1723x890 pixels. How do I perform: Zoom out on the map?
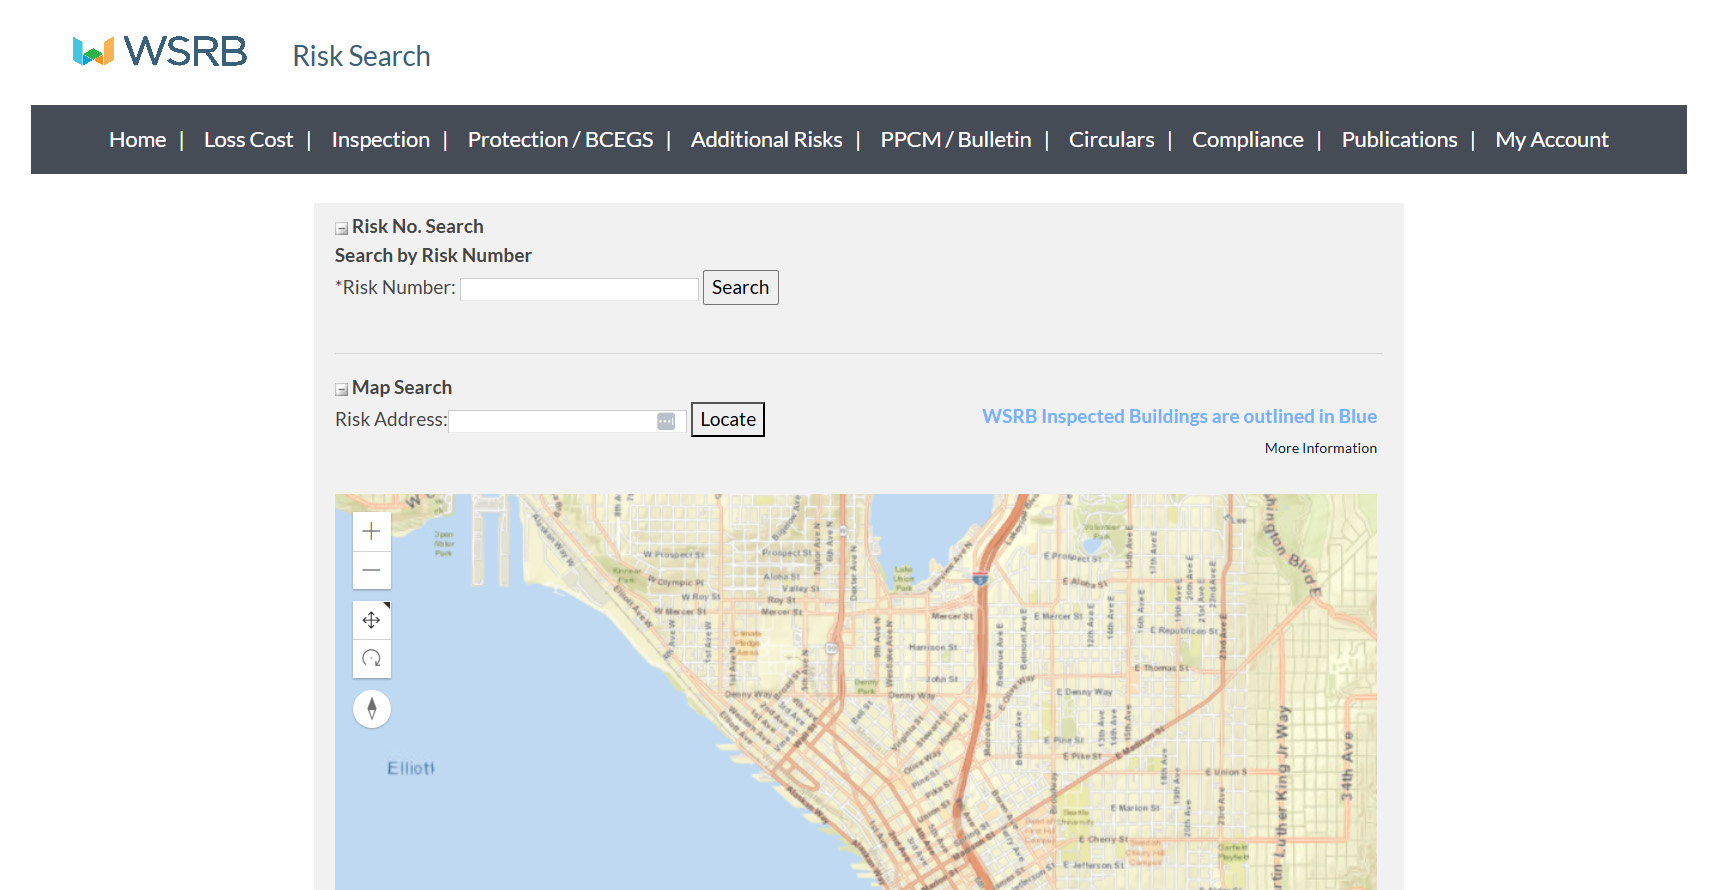point(371,570)
